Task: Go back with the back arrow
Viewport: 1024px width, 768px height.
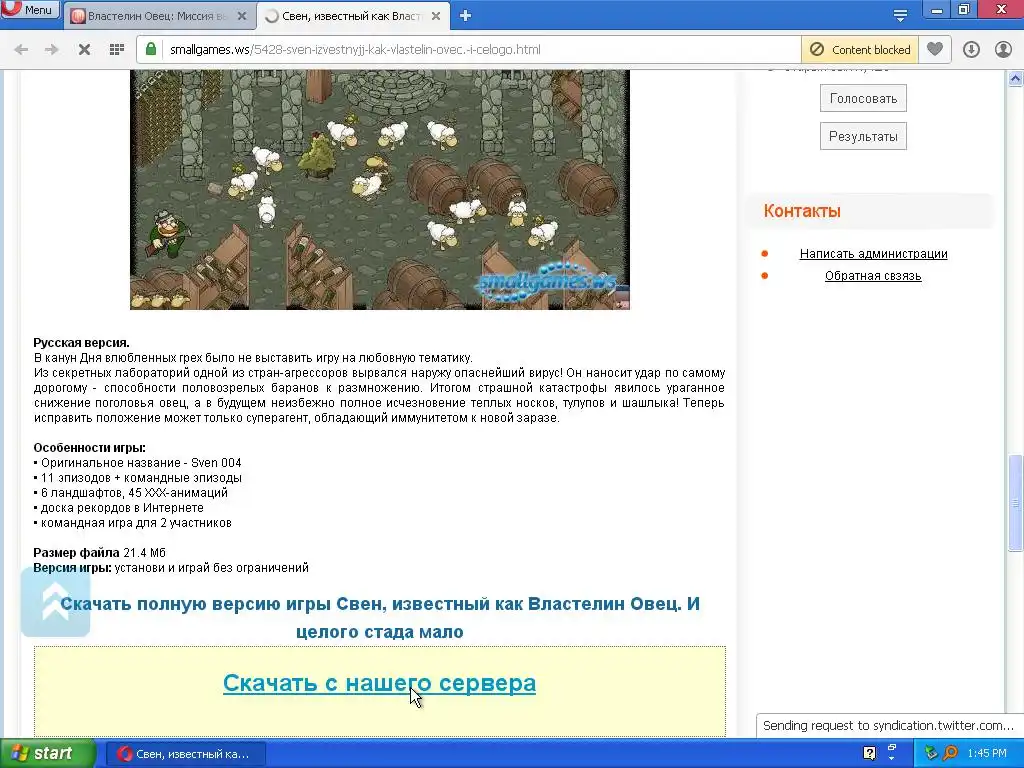Action: (x=21, y=50)
